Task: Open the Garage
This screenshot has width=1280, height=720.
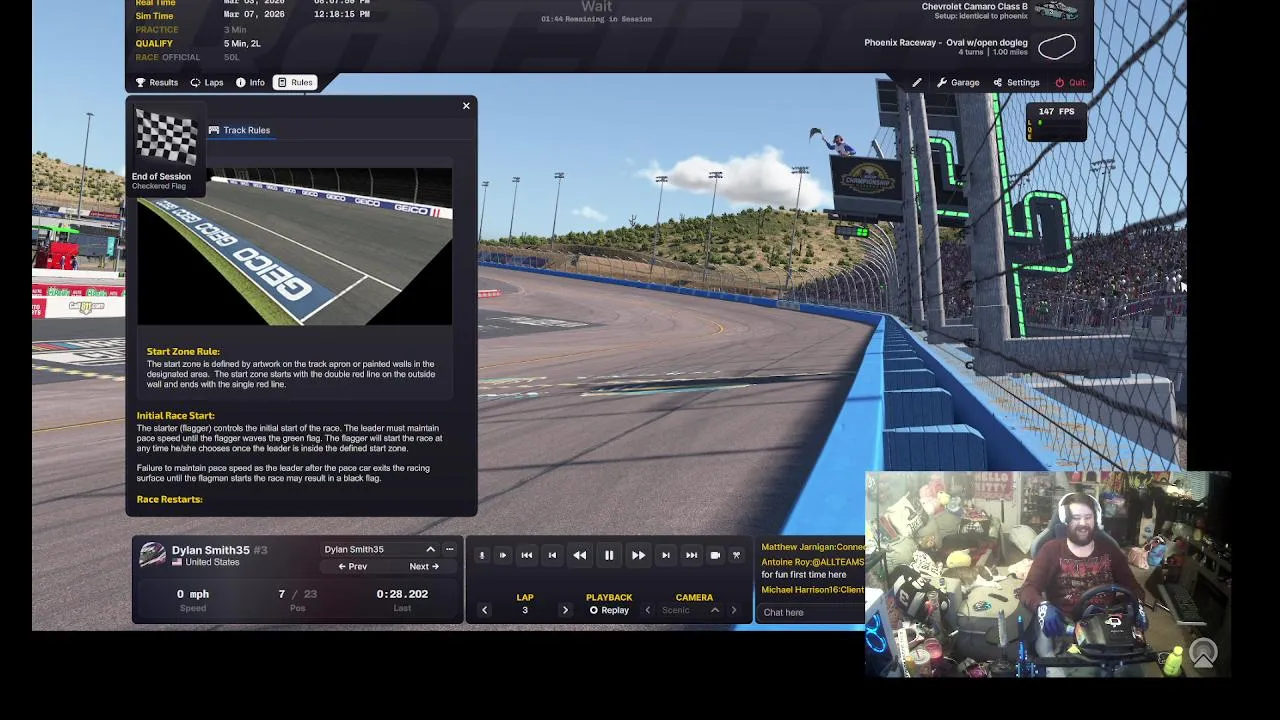Action: pyautogui.click(x=958, y=82)
